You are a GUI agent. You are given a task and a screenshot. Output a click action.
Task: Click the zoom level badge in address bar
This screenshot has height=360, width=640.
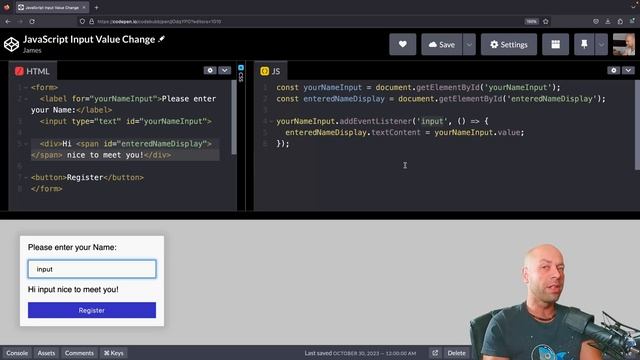click(x=531, y=21)
